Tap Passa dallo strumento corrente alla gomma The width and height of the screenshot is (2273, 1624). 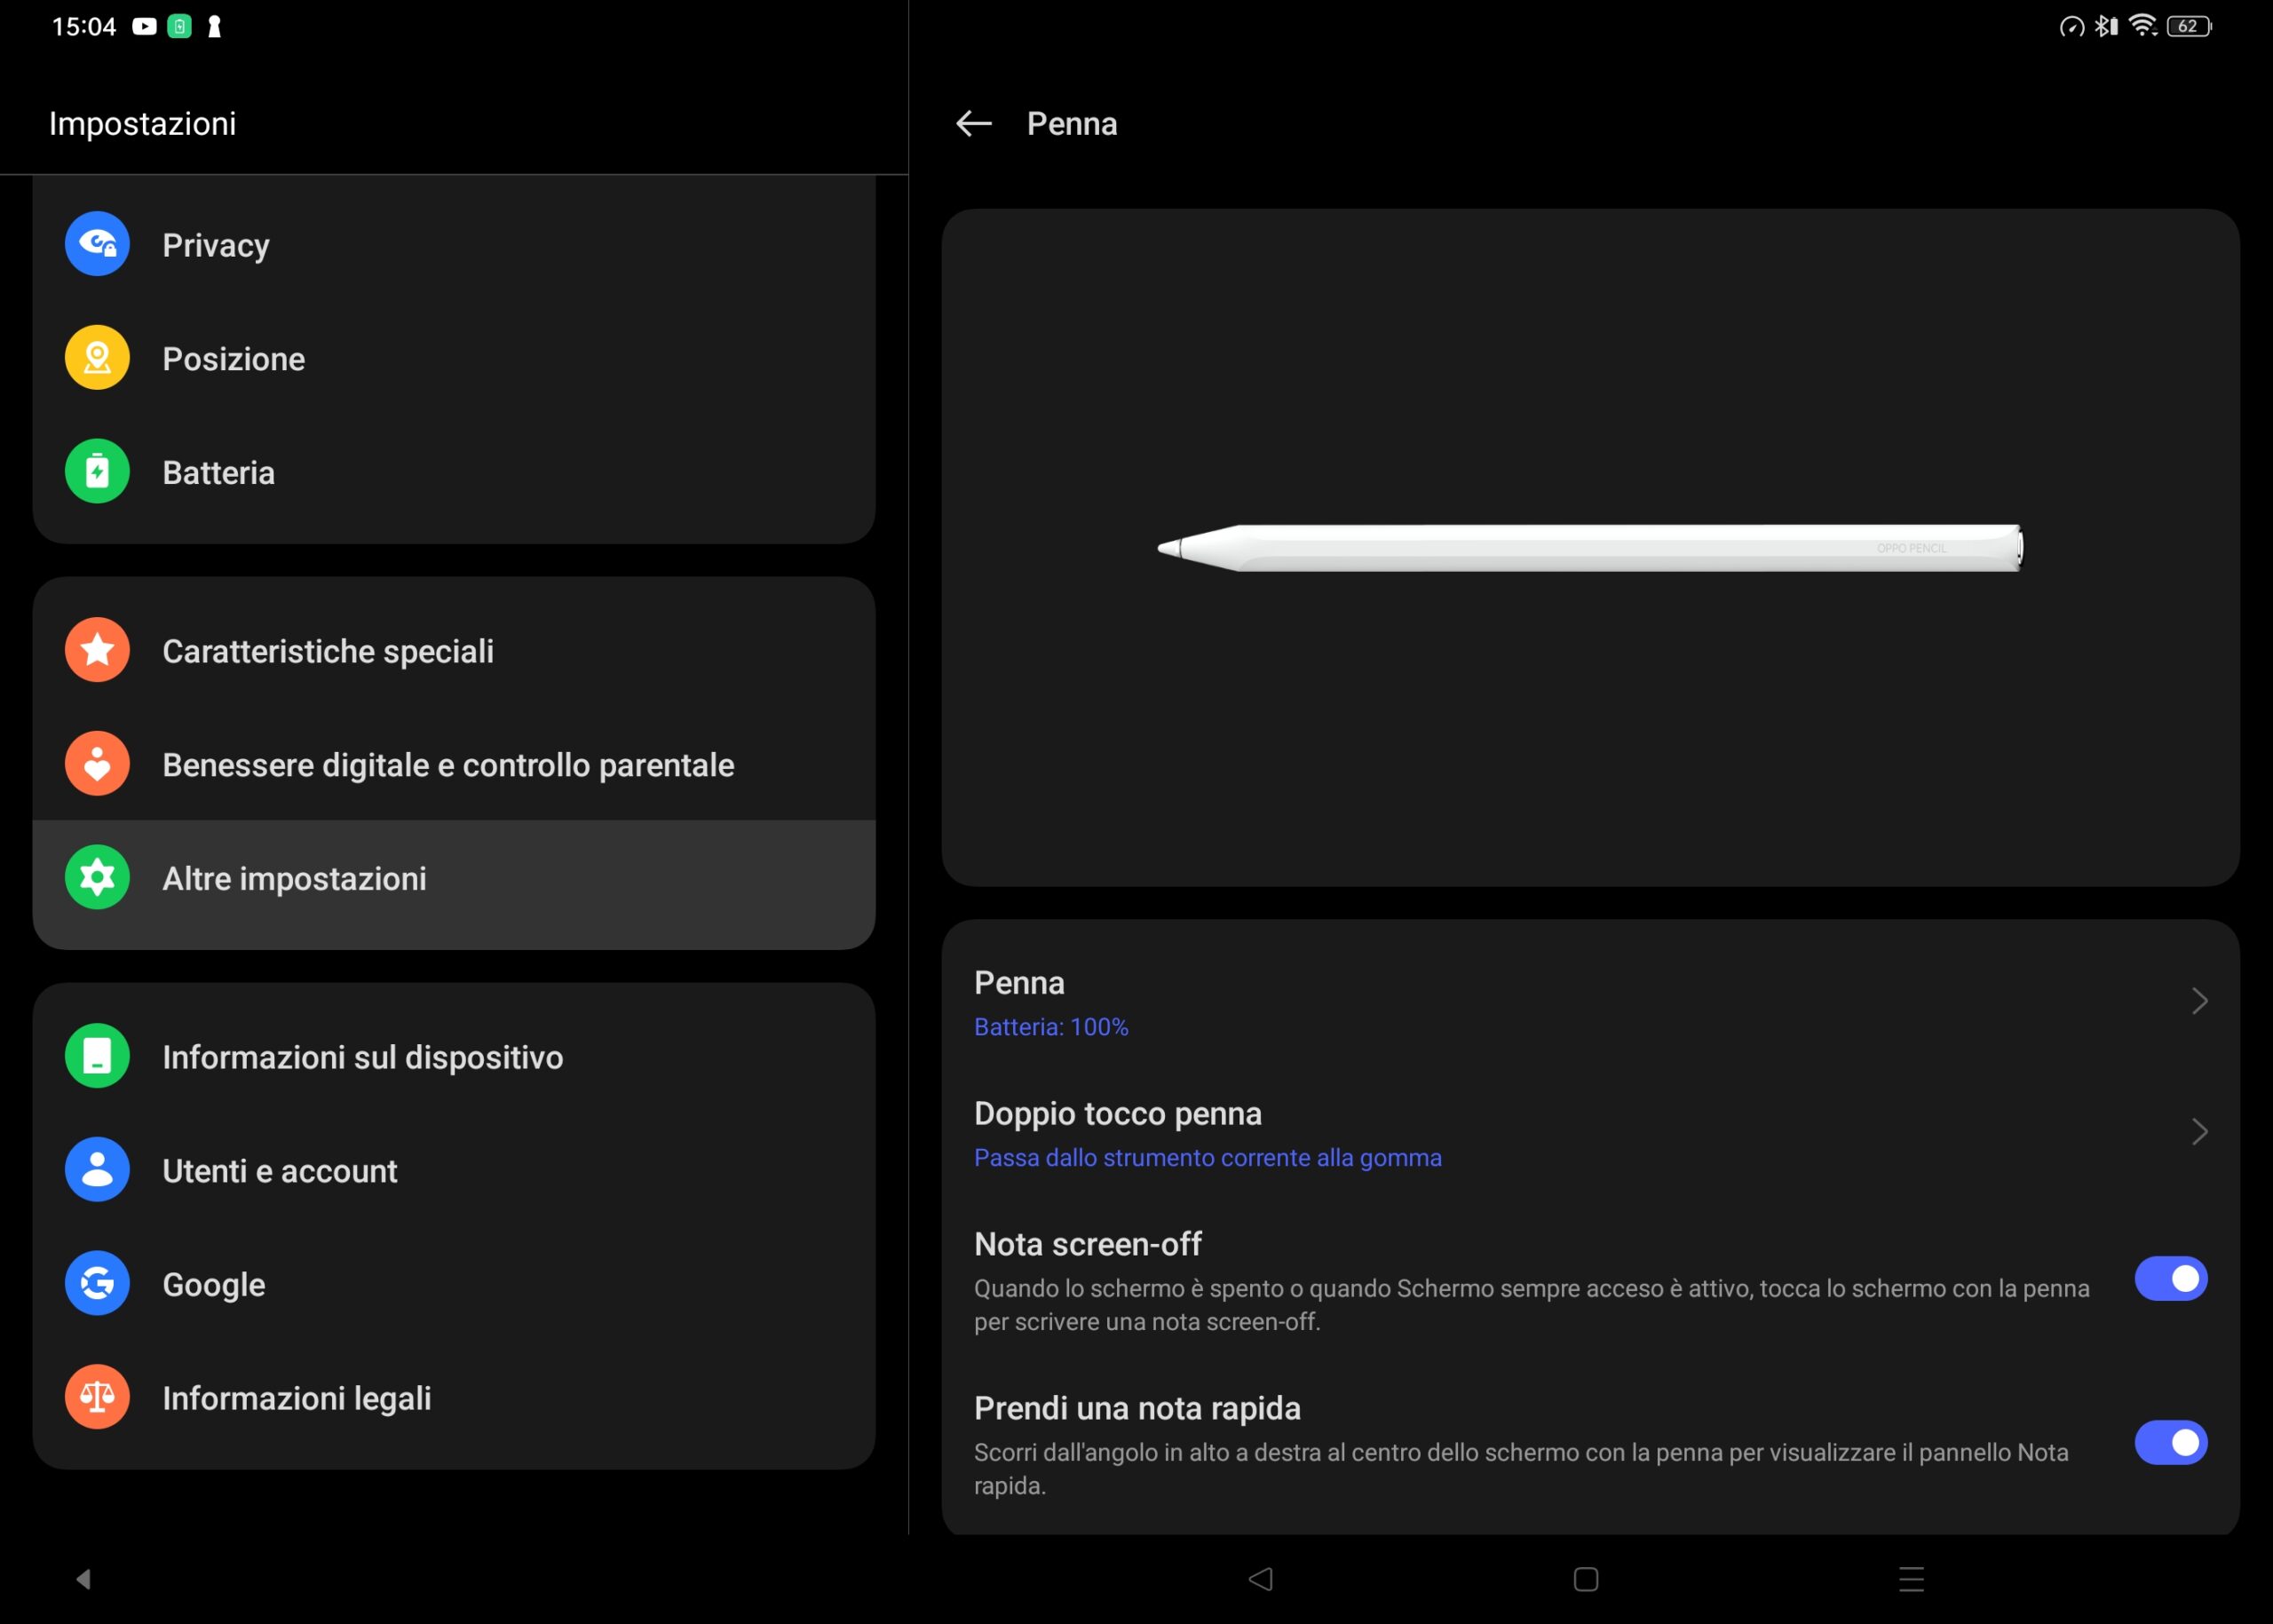1207,1158
